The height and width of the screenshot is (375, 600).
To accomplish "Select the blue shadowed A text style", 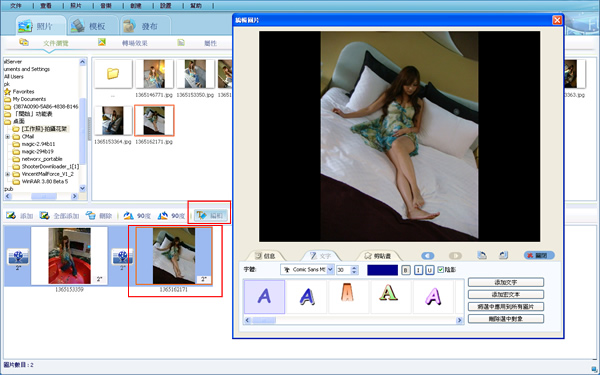I will click(x=307, y=297).
